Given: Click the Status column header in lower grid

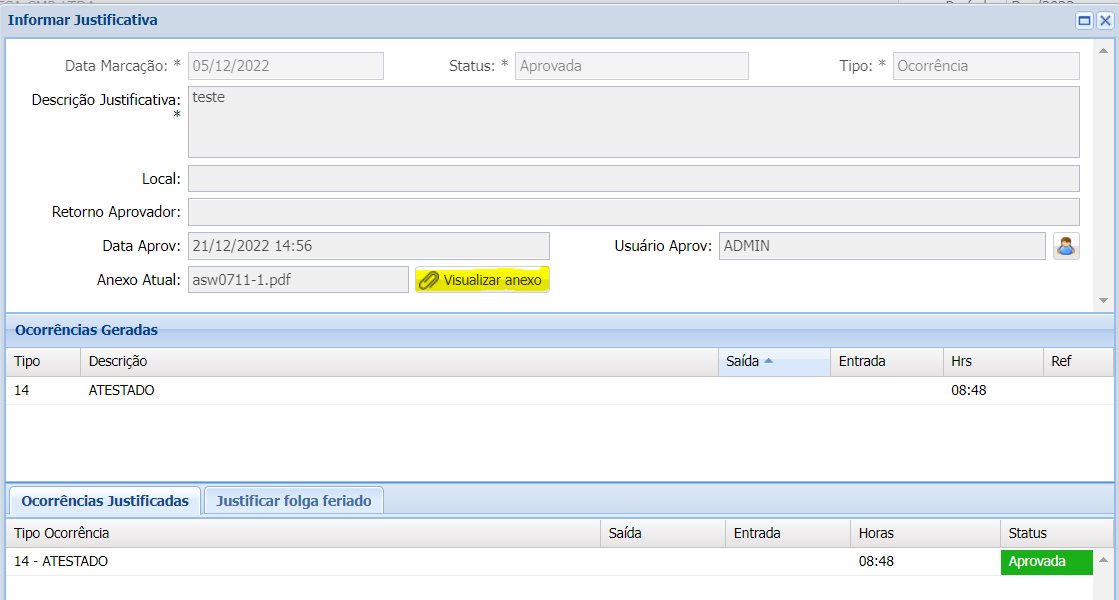Looking at the screenshot, I should click(x=1057, y=533).
